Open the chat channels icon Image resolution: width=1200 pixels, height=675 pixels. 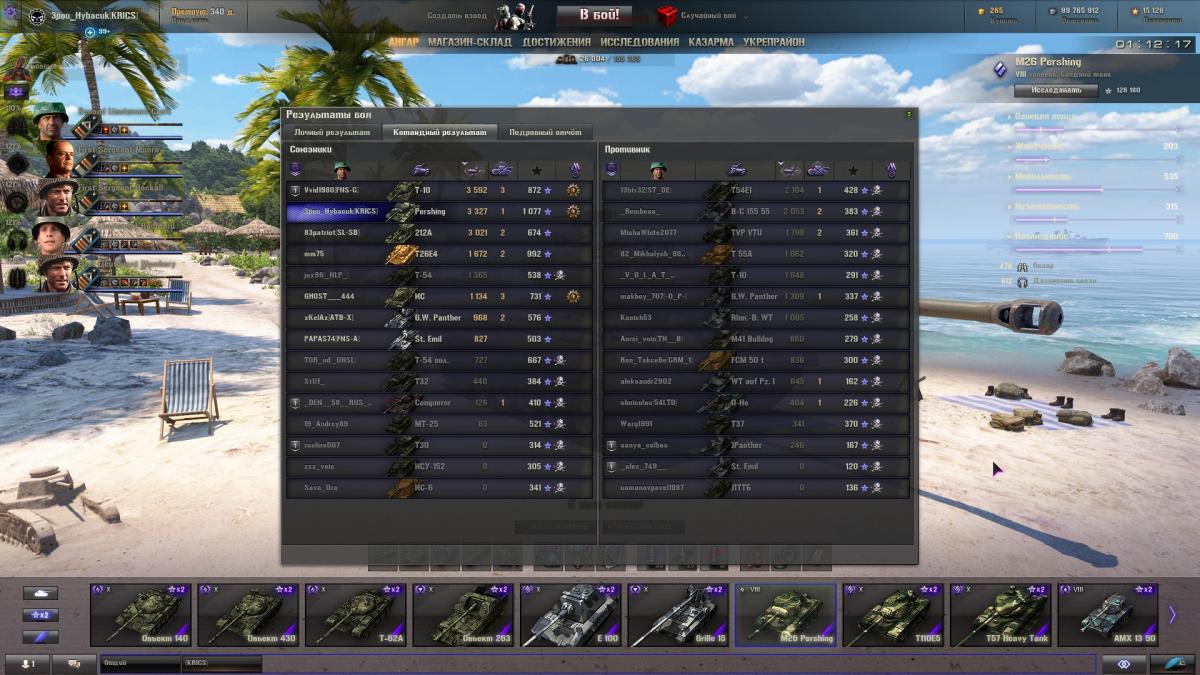click(x=74, y=663)
